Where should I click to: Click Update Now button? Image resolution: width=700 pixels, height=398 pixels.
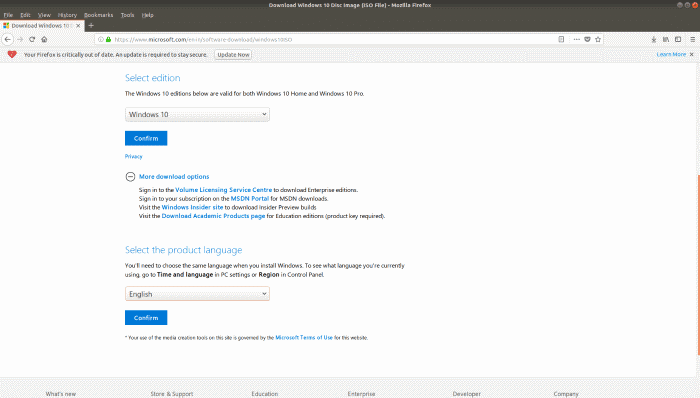(x=233, y=54)
